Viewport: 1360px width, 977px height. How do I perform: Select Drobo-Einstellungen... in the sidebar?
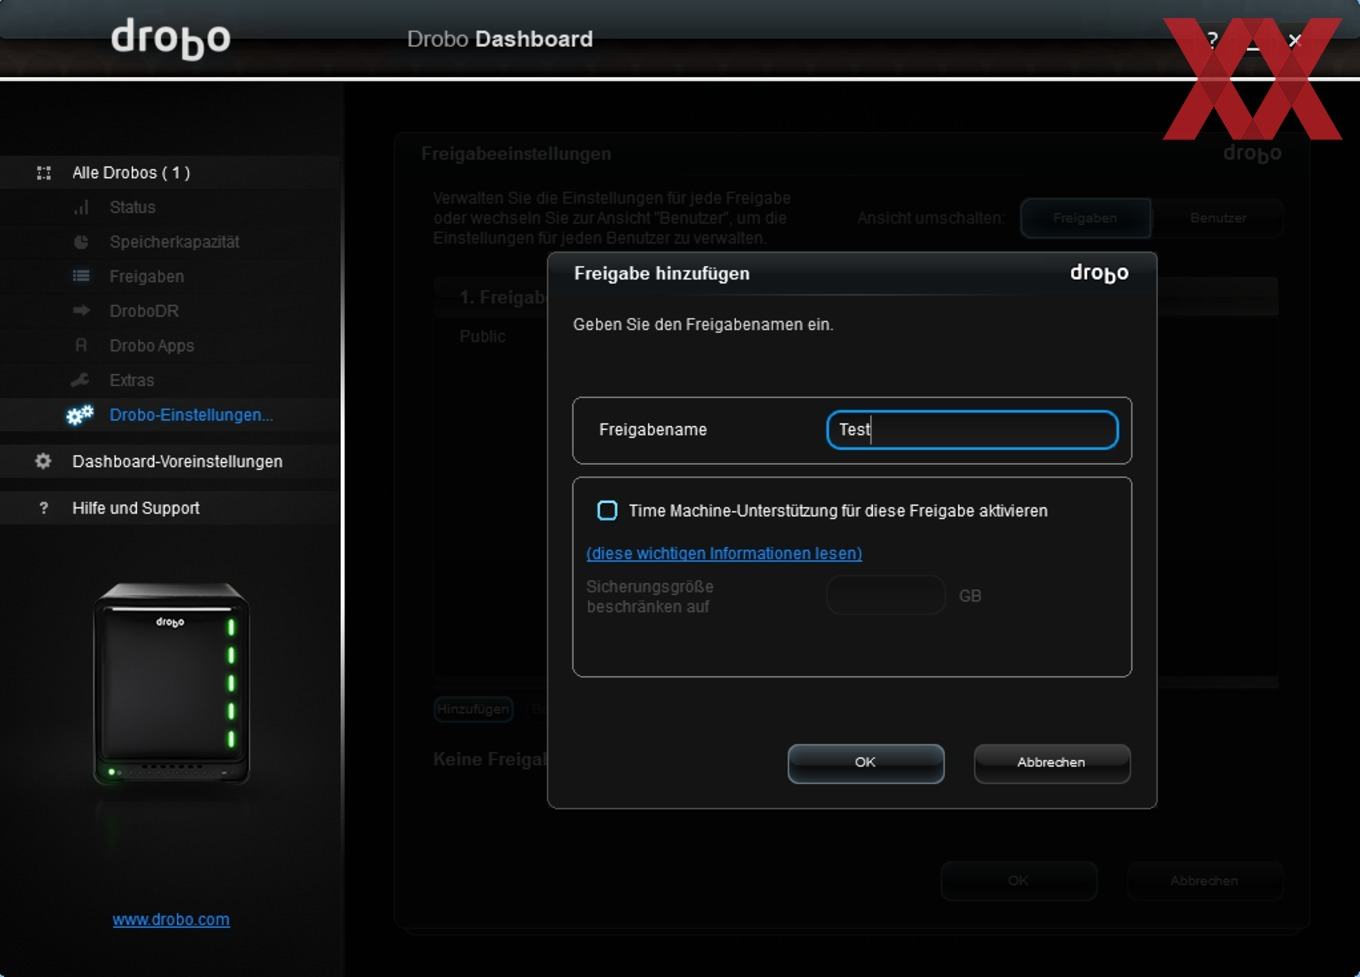[x=191, y=415]
